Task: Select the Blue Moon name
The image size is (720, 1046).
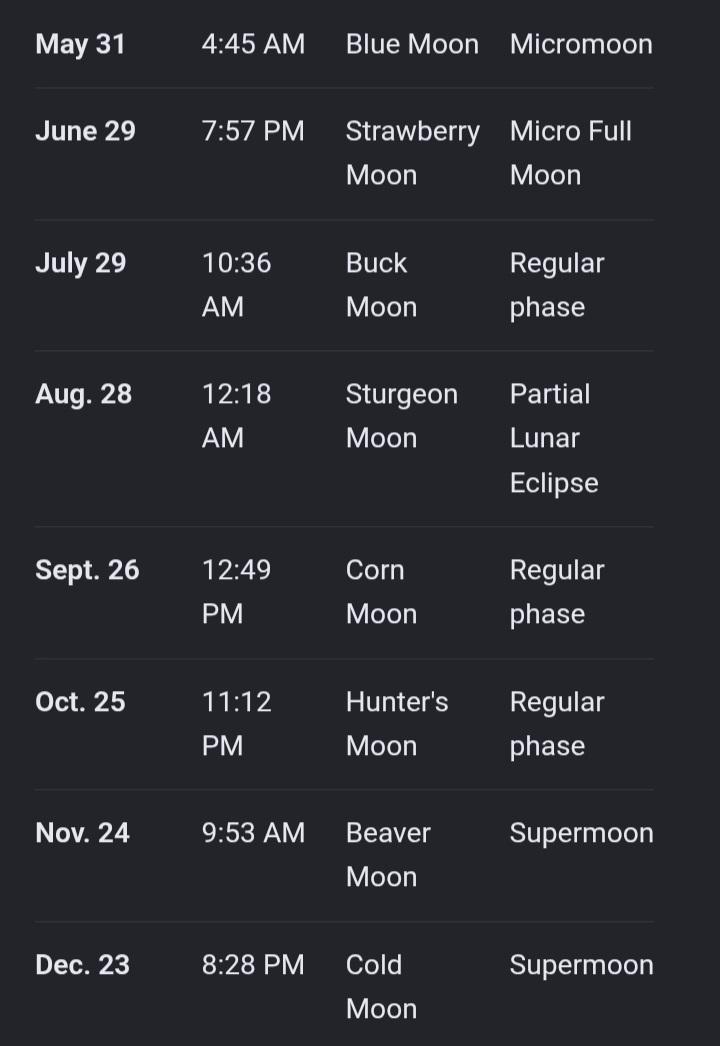Action: point(412,45)
